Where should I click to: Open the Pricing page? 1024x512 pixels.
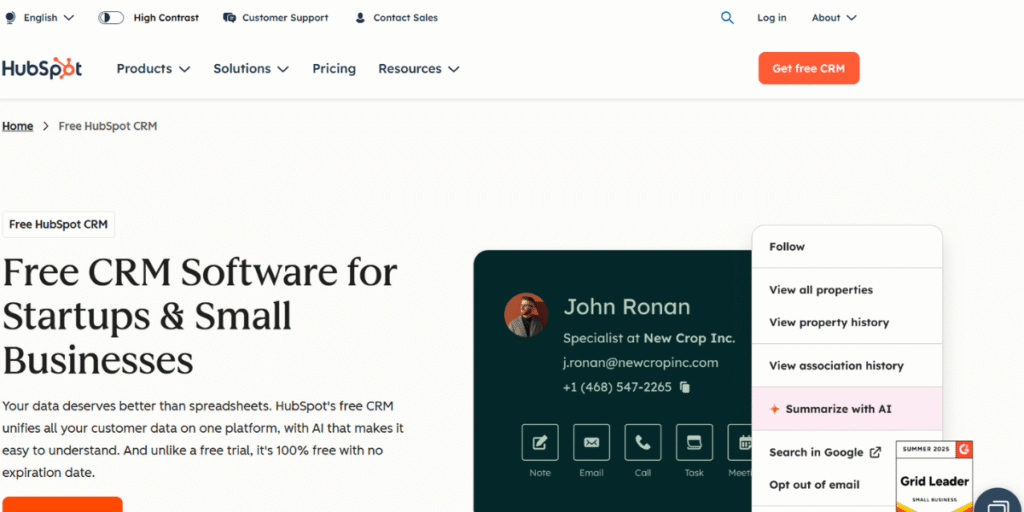[334, 69]
